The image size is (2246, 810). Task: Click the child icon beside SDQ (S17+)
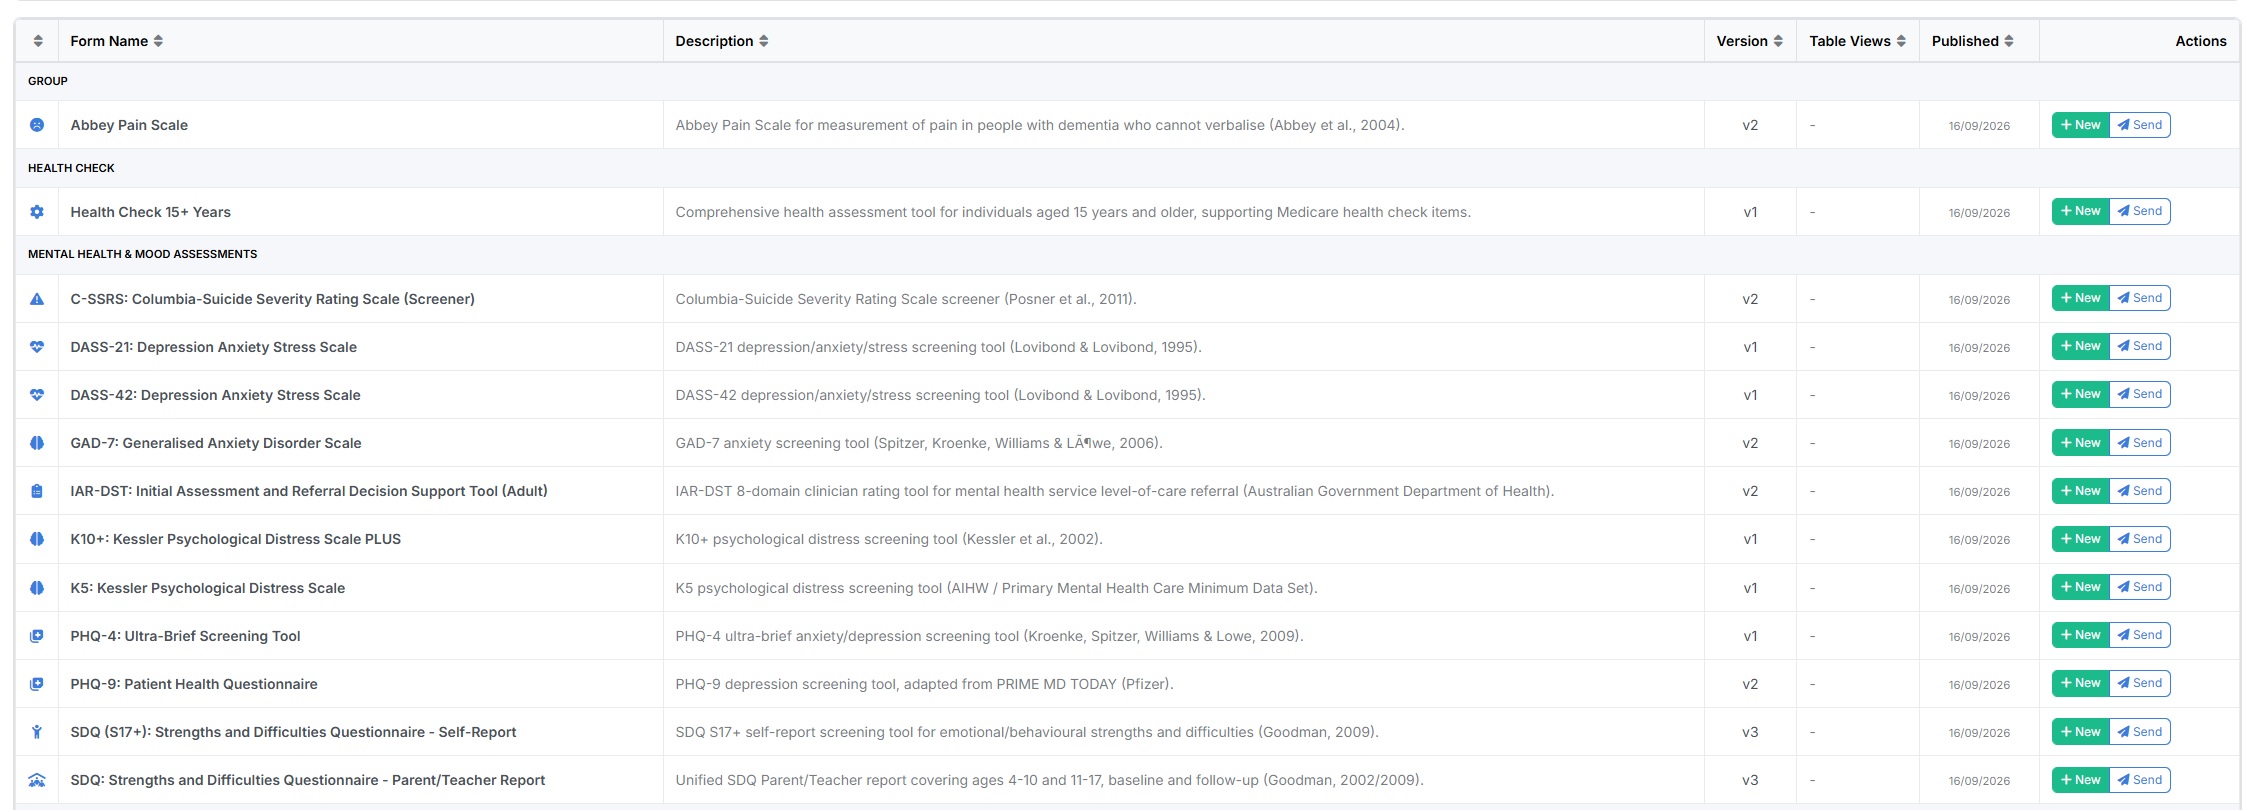[37, 732]
